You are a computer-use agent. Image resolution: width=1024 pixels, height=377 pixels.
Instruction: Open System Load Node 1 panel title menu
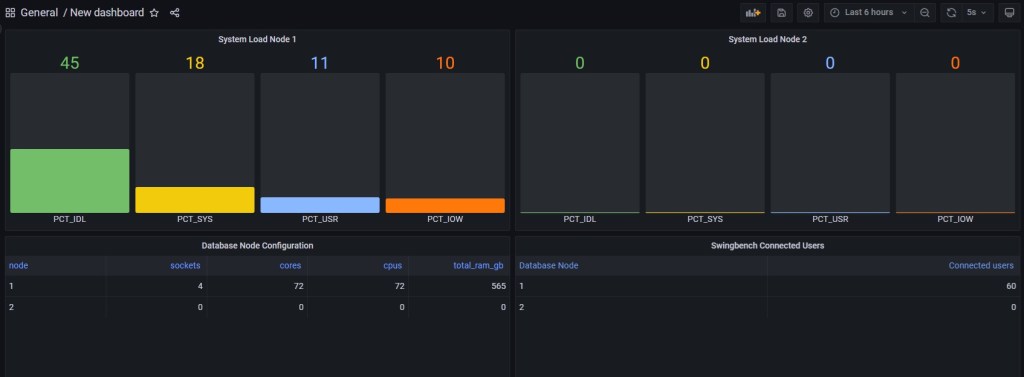[257, 39]
